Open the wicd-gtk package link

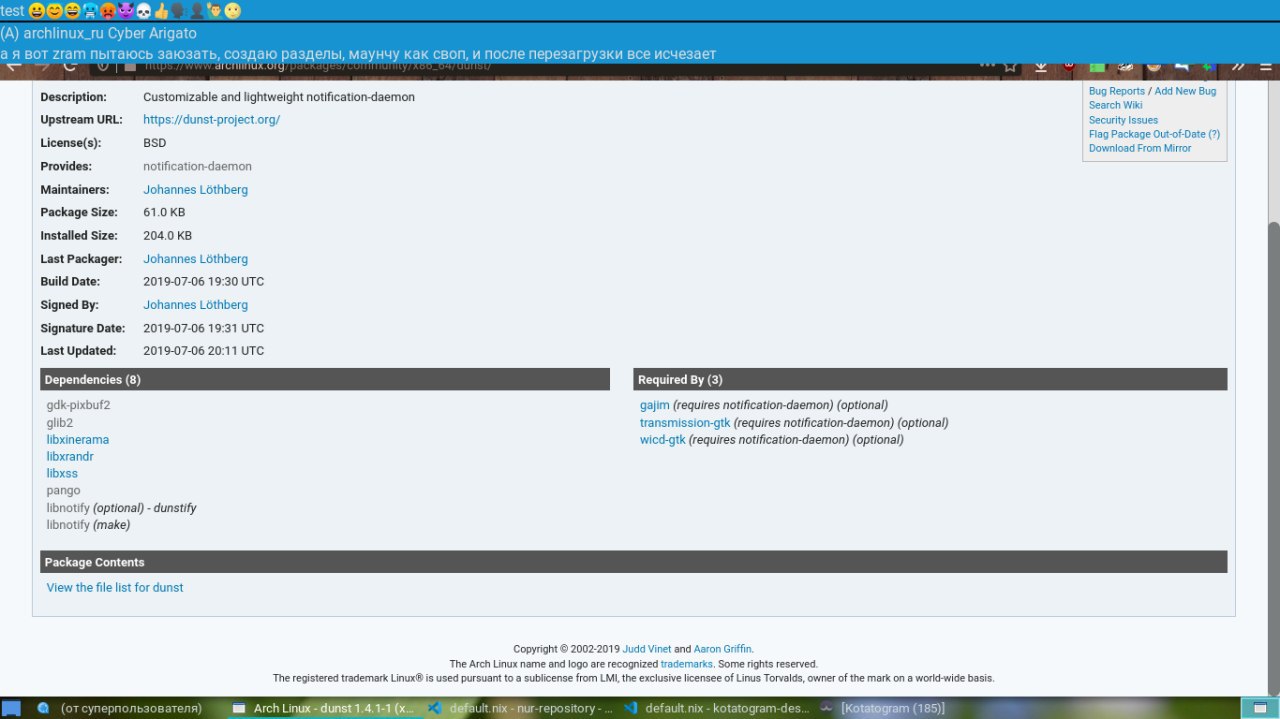point(663,440)
